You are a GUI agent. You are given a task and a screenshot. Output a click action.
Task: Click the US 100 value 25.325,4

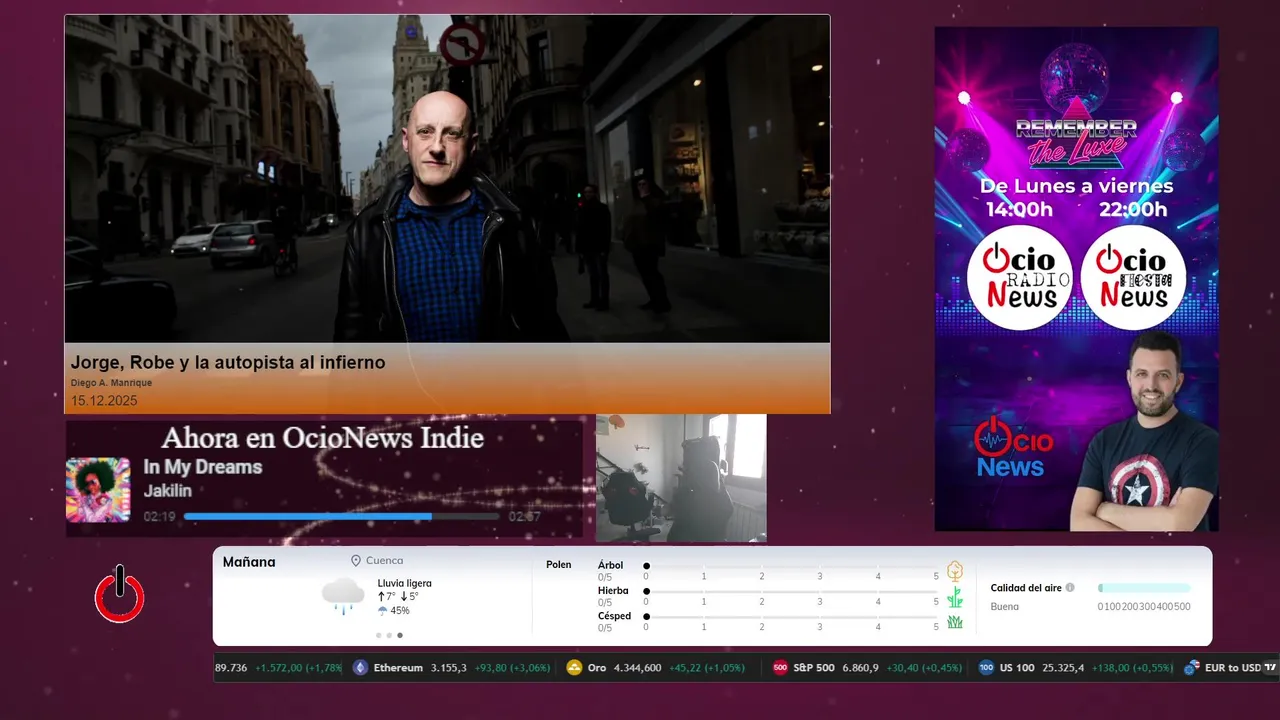pos(1063,668)
